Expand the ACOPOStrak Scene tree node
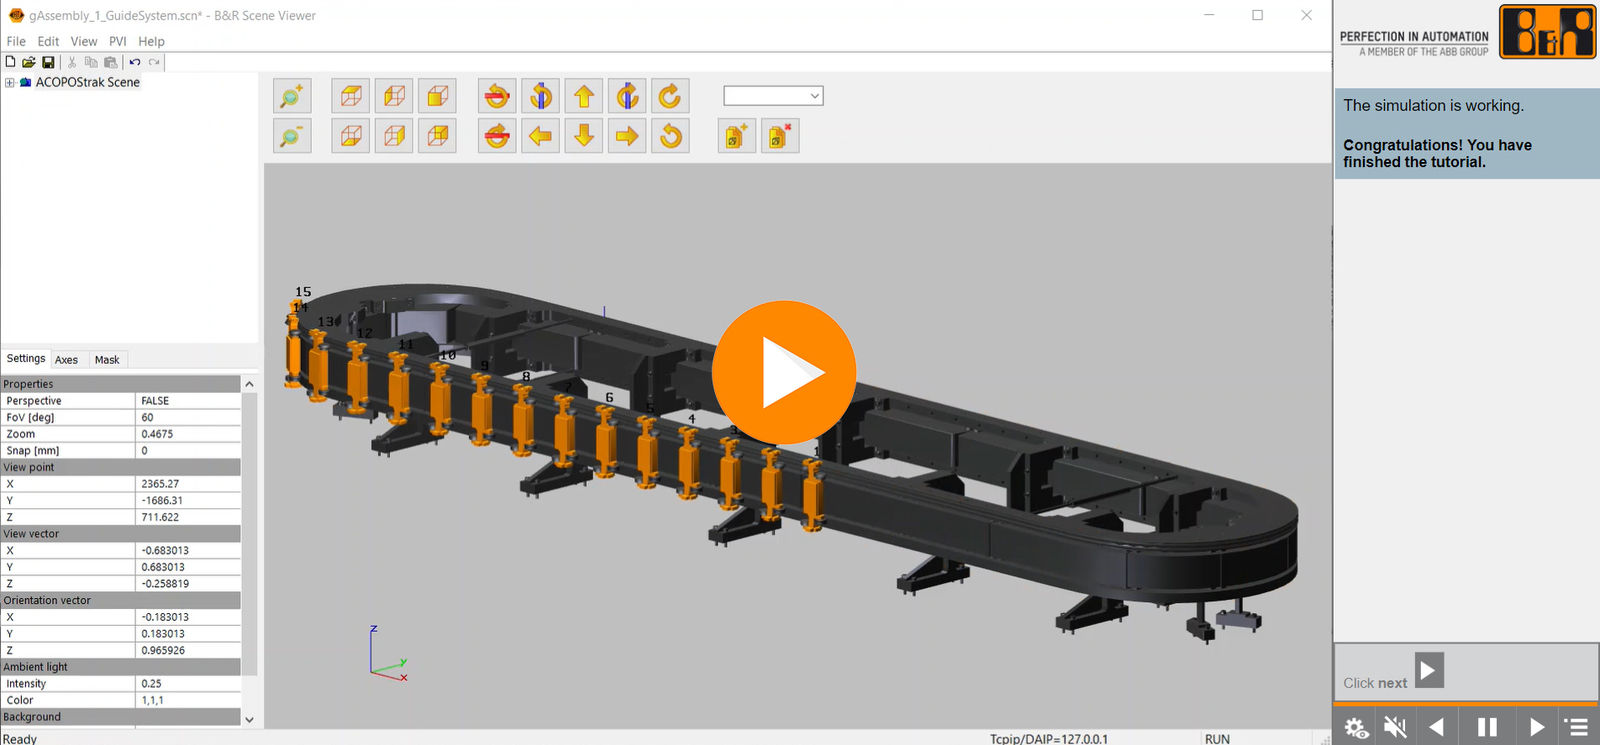This screenshot has height=745, width=1600. coord(10,83)
